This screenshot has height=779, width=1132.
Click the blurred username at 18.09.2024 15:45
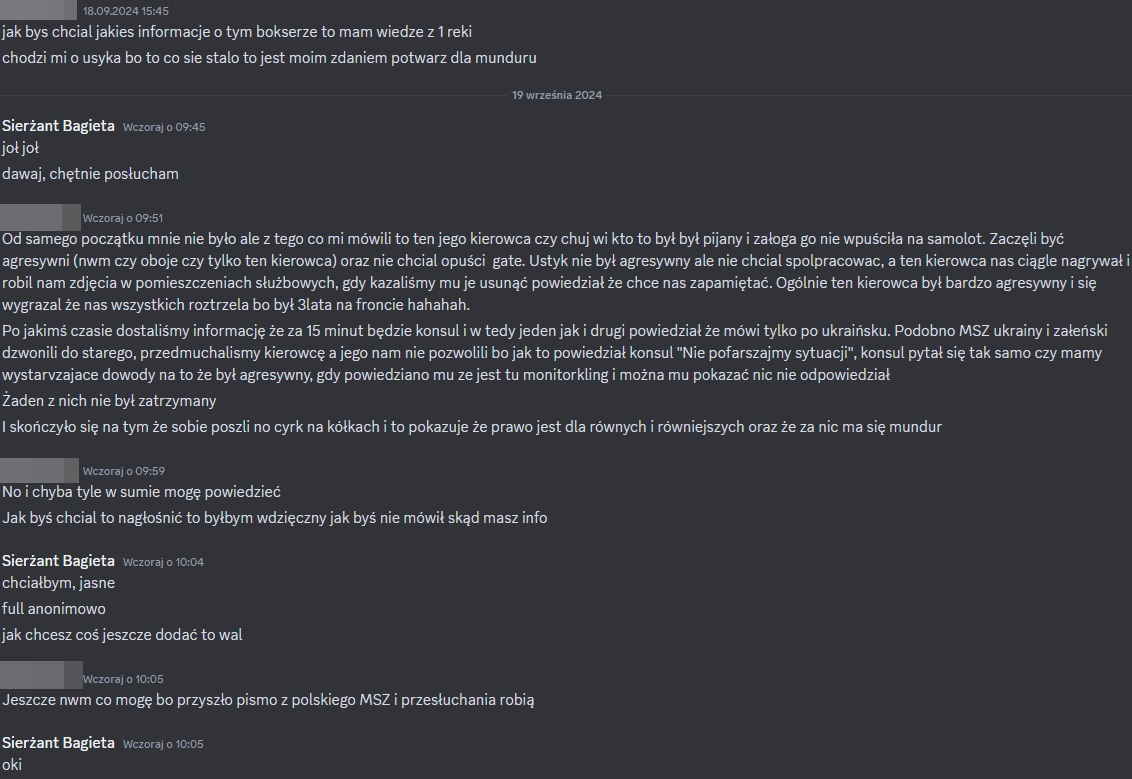point(40,10)
